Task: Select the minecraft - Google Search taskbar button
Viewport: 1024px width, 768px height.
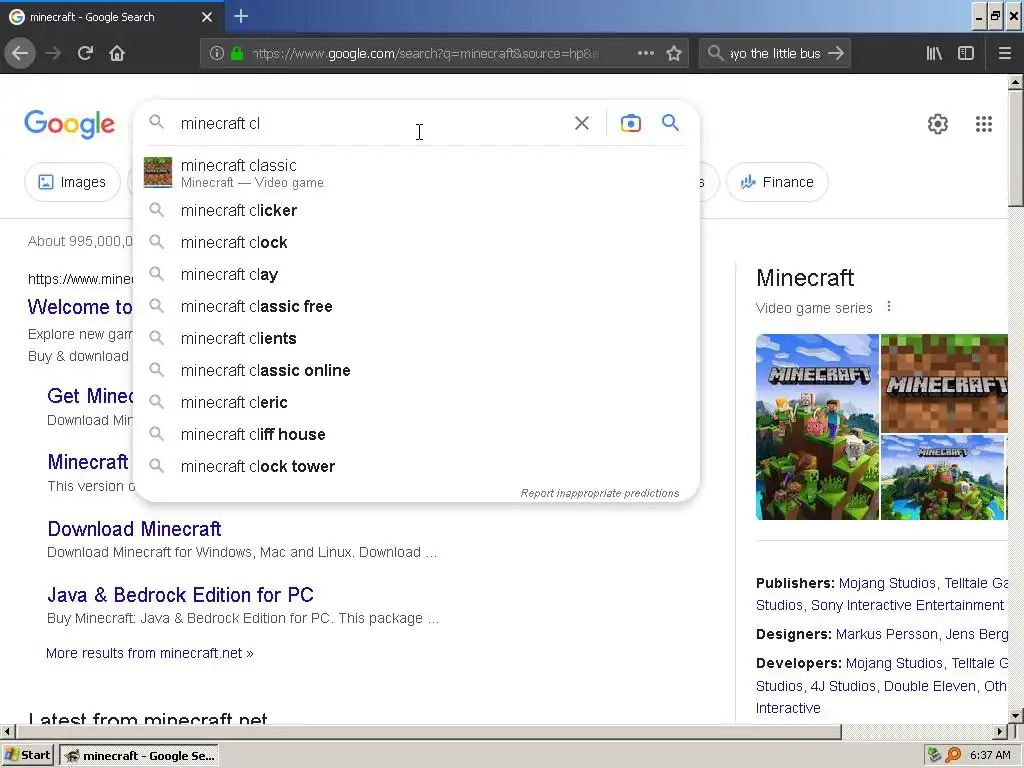Action: (138, 756)
